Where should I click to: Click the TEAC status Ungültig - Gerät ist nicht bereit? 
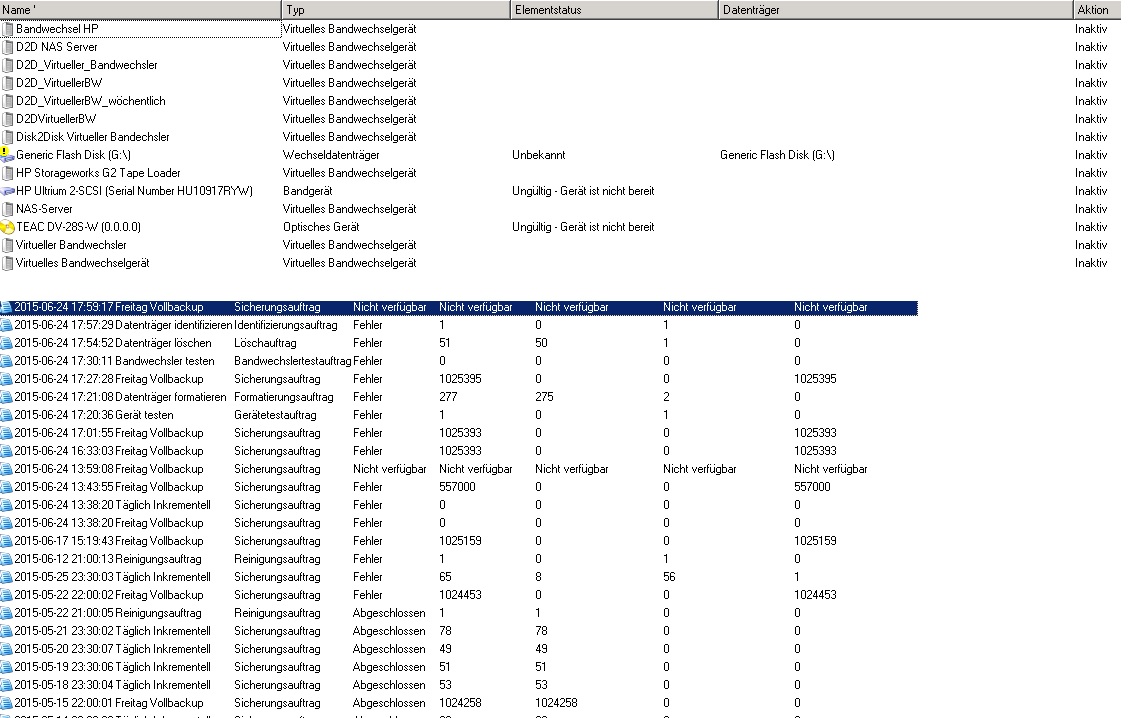tap(583, 227)
